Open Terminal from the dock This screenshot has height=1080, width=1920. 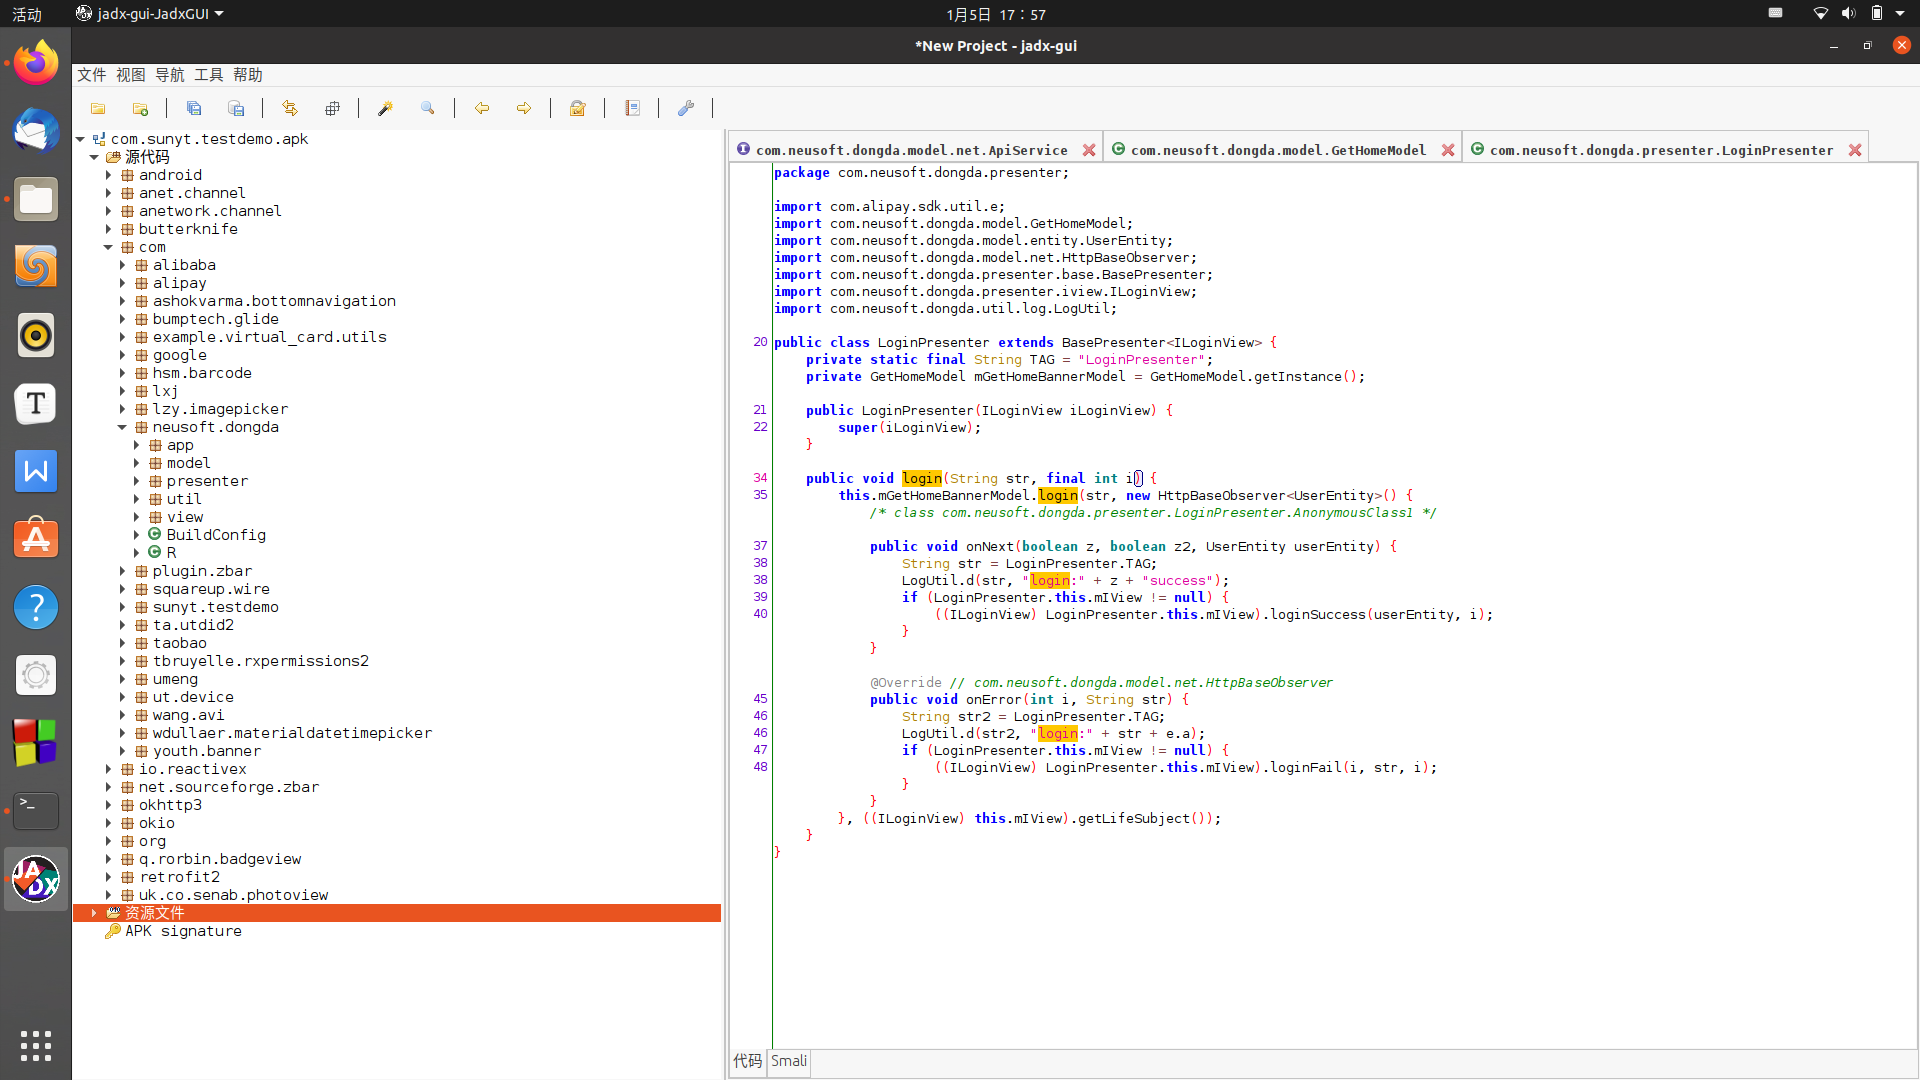(x=36, y=811)
